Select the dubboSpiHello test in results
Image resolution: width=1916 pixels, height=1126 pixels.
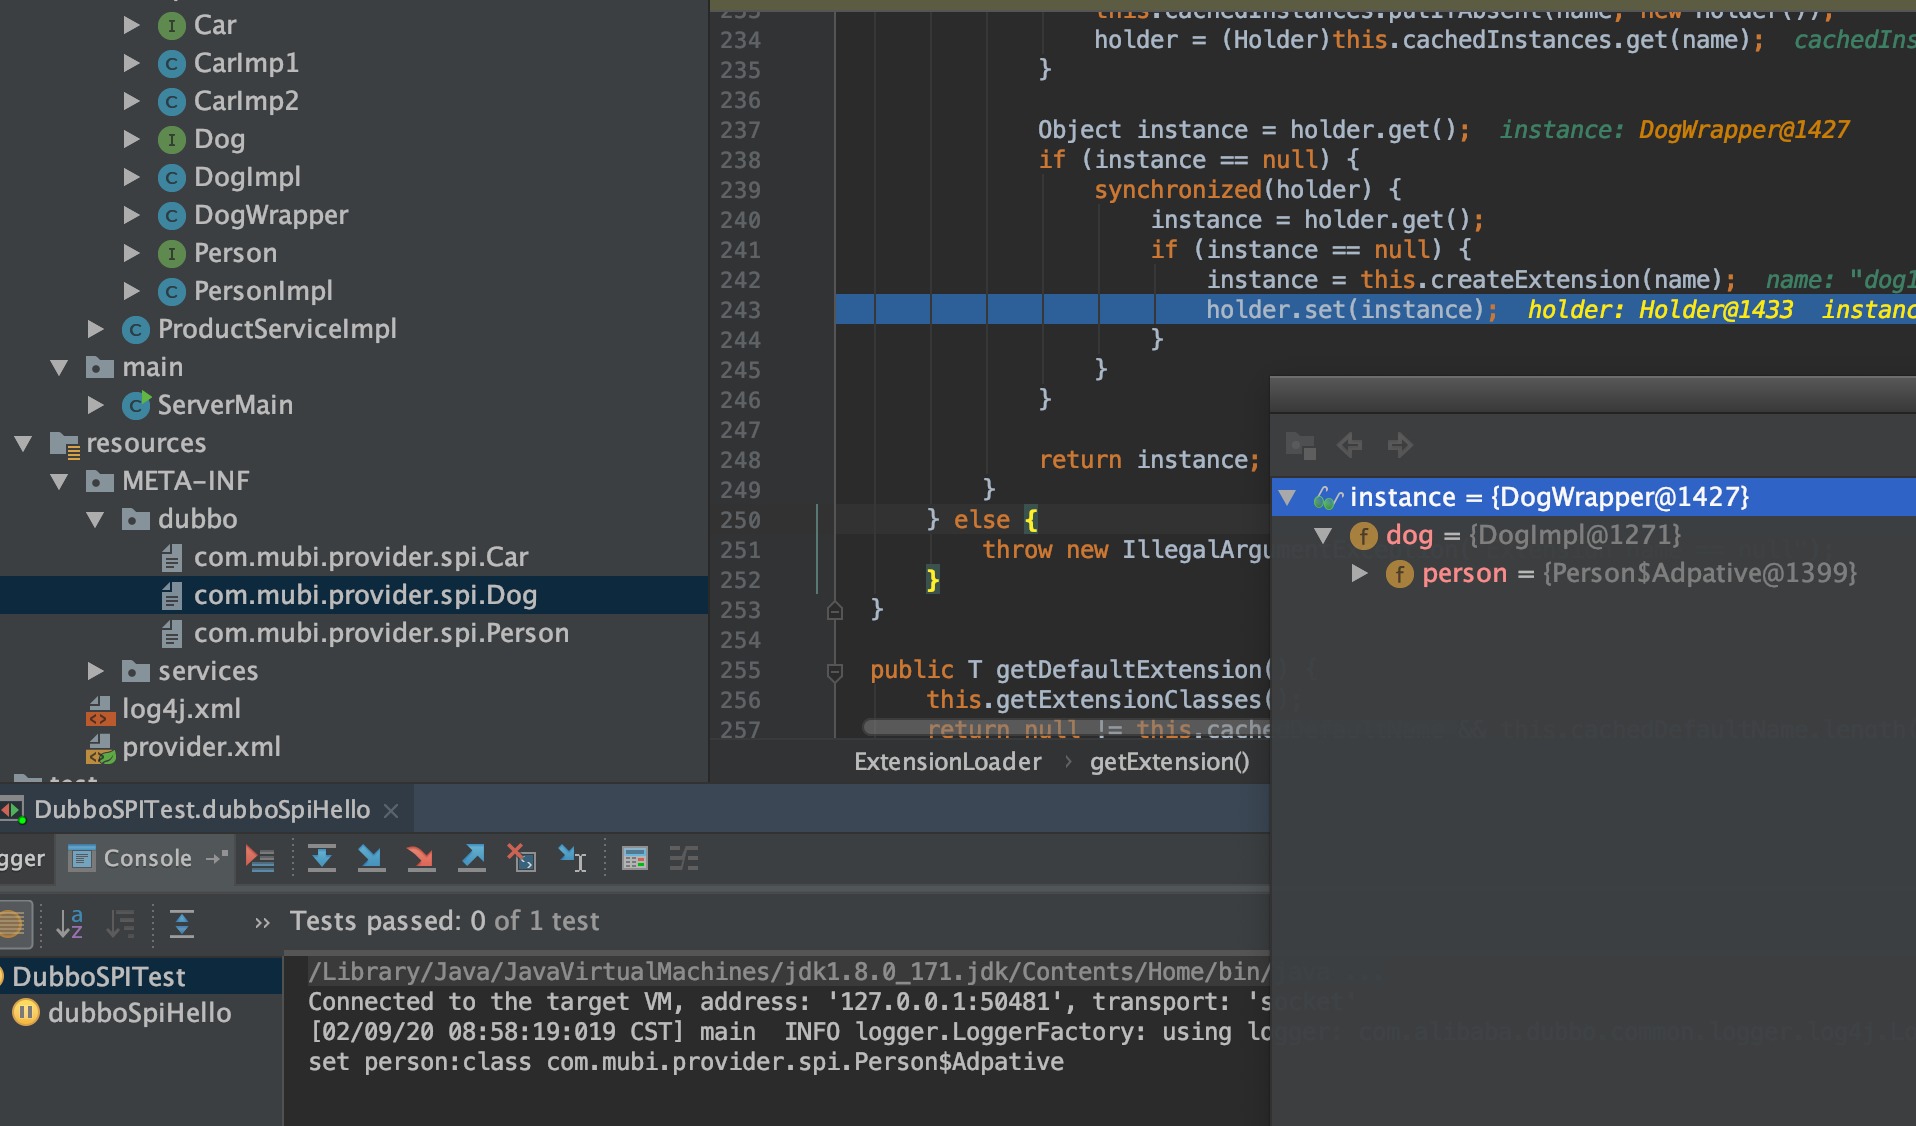point(139,1013)
